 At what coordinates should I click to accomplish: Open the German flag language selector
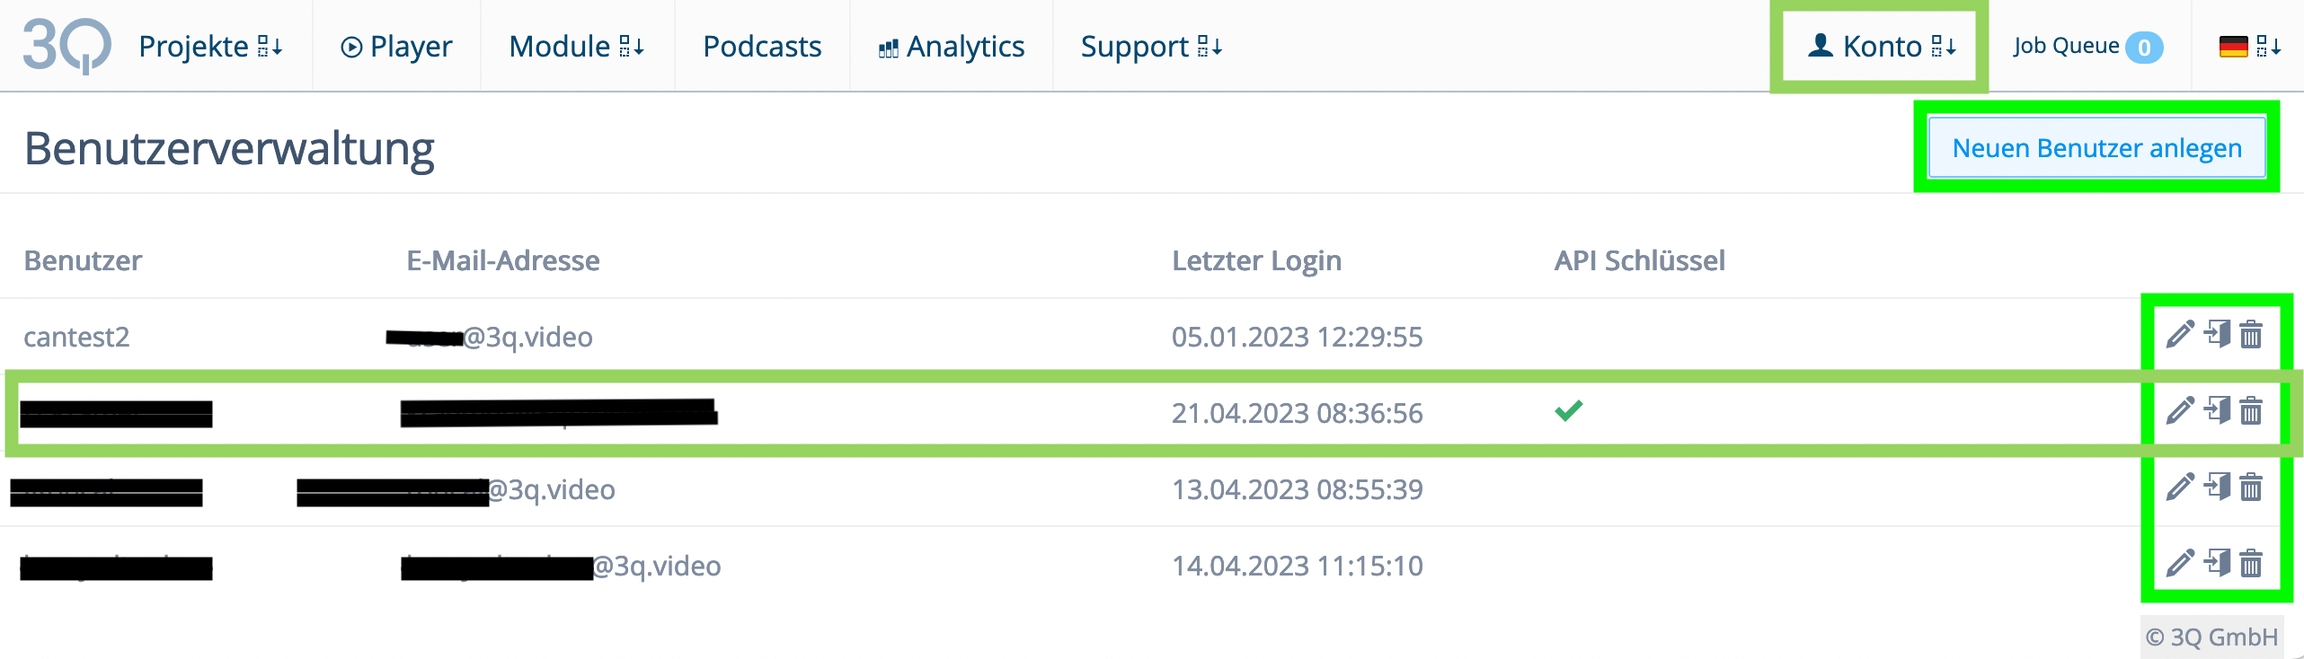click(x=2249, y=46)
